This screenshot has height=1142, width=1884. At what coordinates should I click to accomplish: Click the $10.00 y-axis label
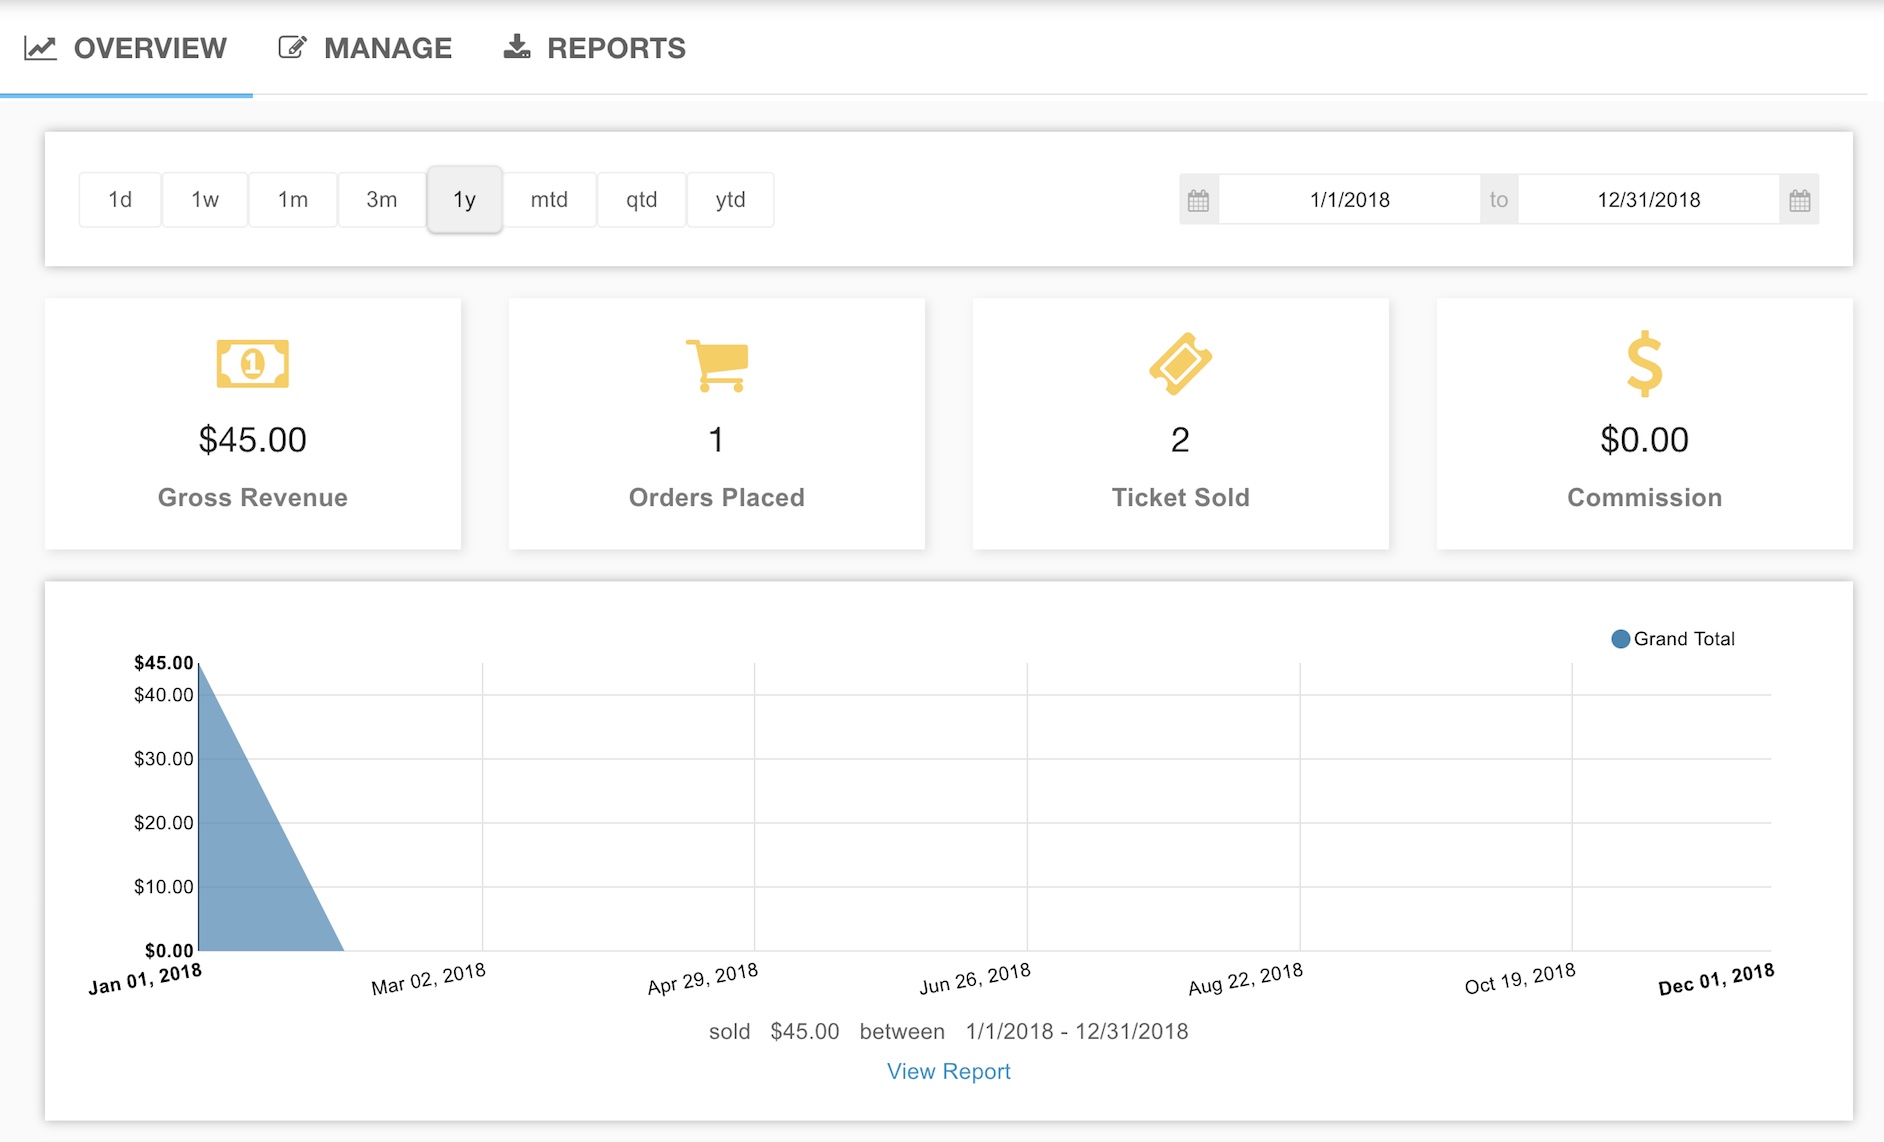[164, 887]
